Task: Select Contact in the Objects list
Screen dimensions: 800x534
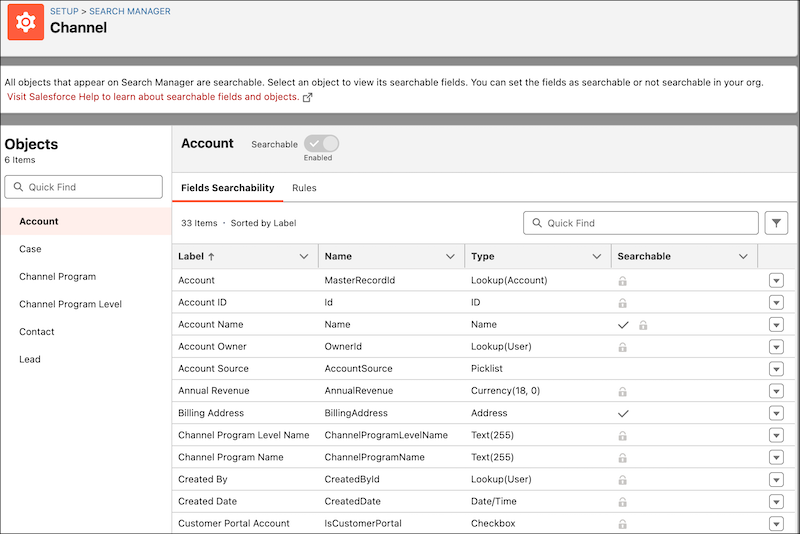Action: [86, 332]
